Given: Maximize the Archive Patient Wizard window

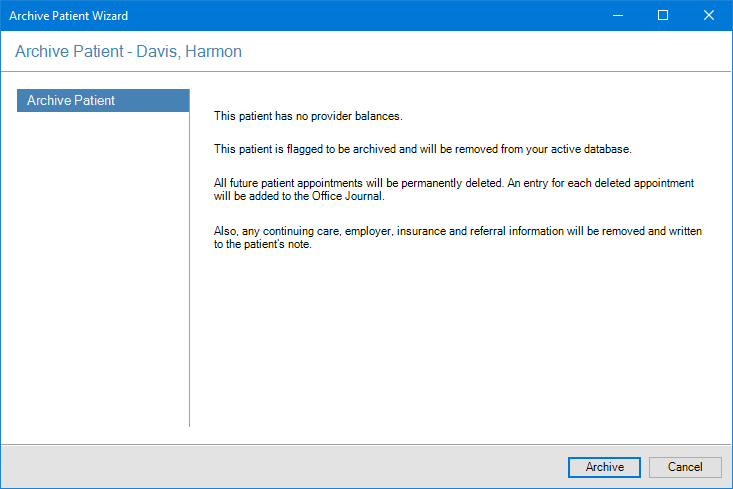Looking at the screenshot, I should point(662,16).
